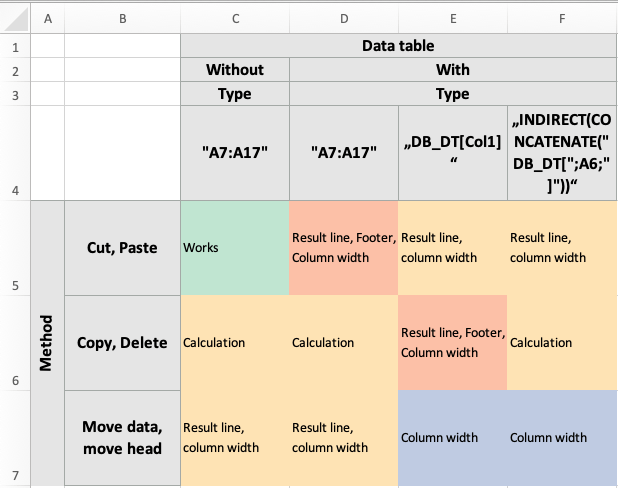The width and height of the screenshot is (618, 488).
Task: Select column A header
Action: click(x=48, y=19)
